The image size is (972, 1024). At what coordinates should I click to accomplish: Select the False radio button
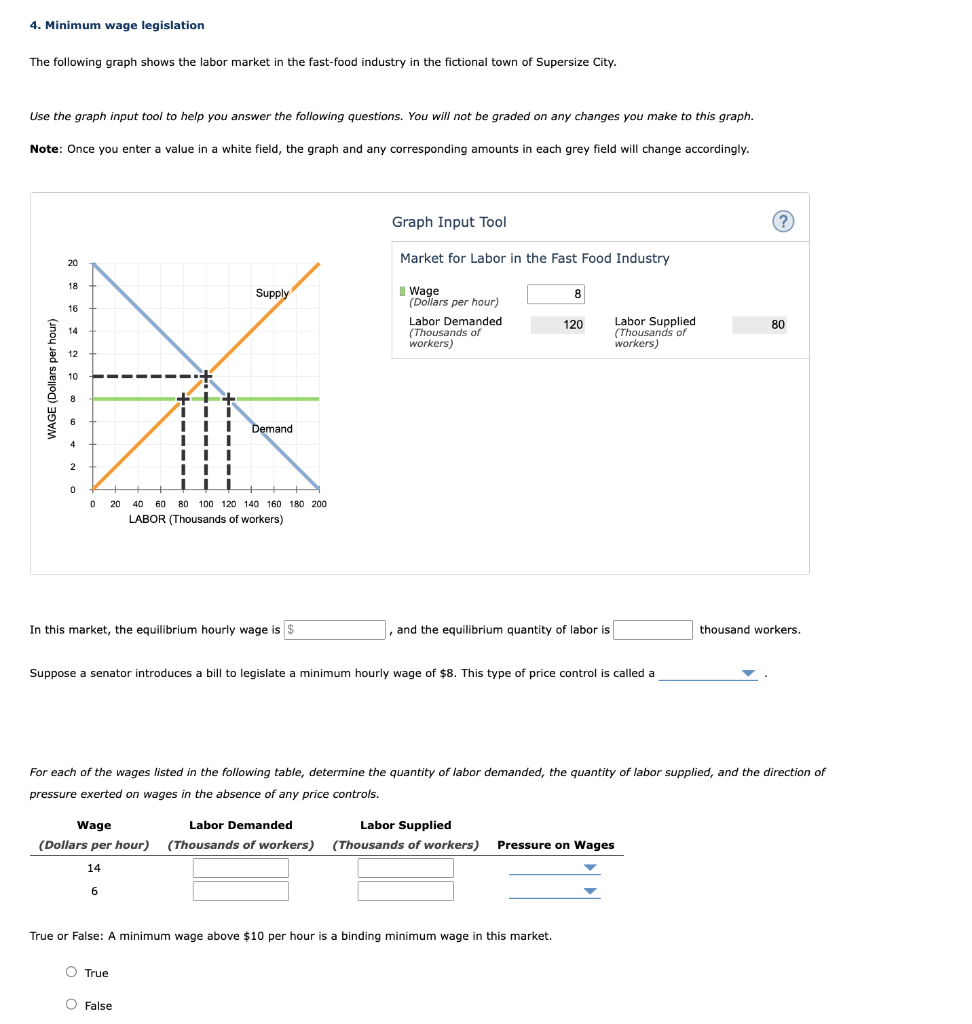pyautogui.click(x=71, y=1004)
